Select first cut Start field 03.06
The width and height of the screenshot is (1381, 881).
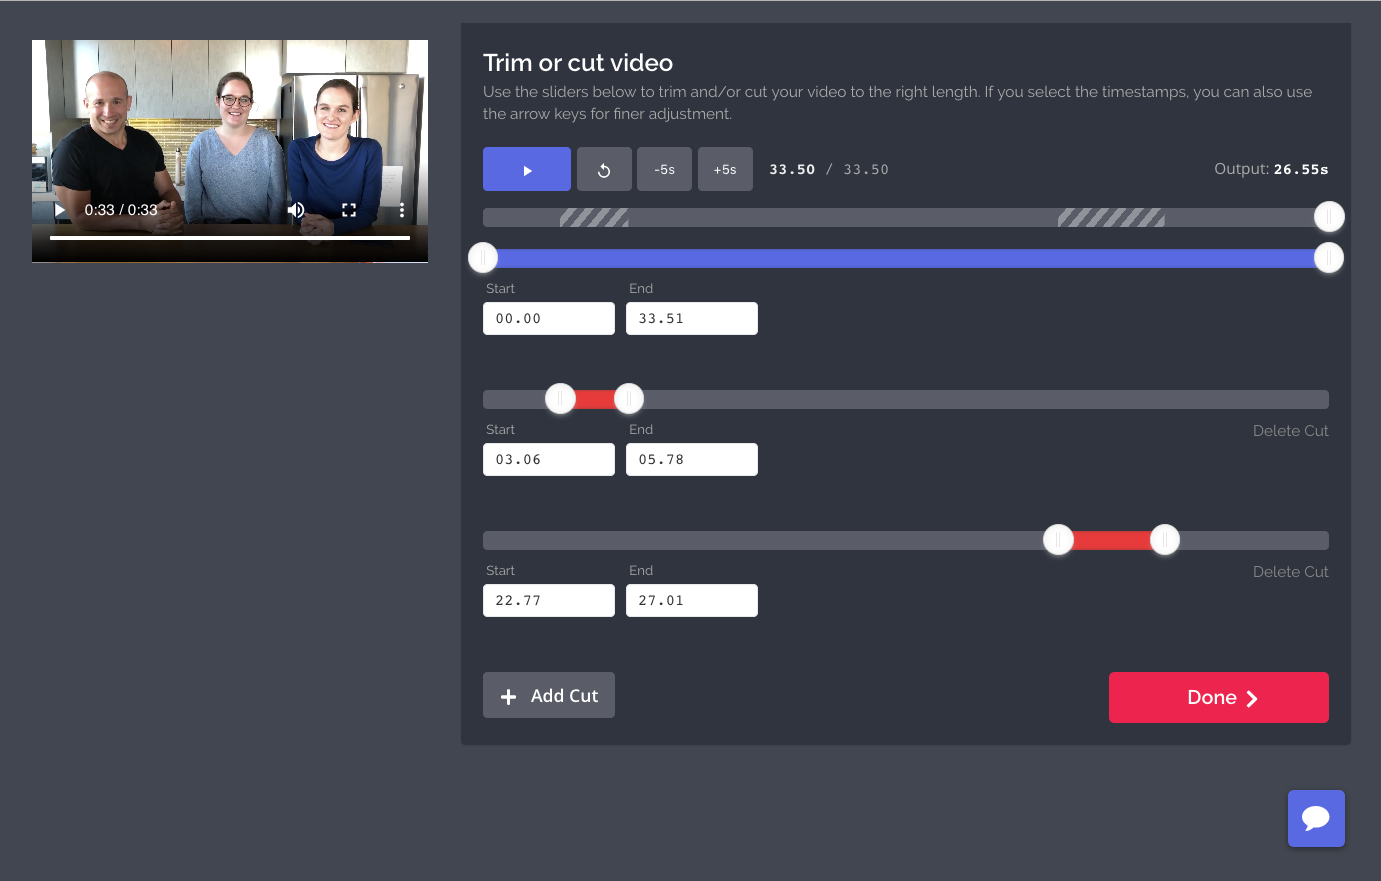point(549,460)
